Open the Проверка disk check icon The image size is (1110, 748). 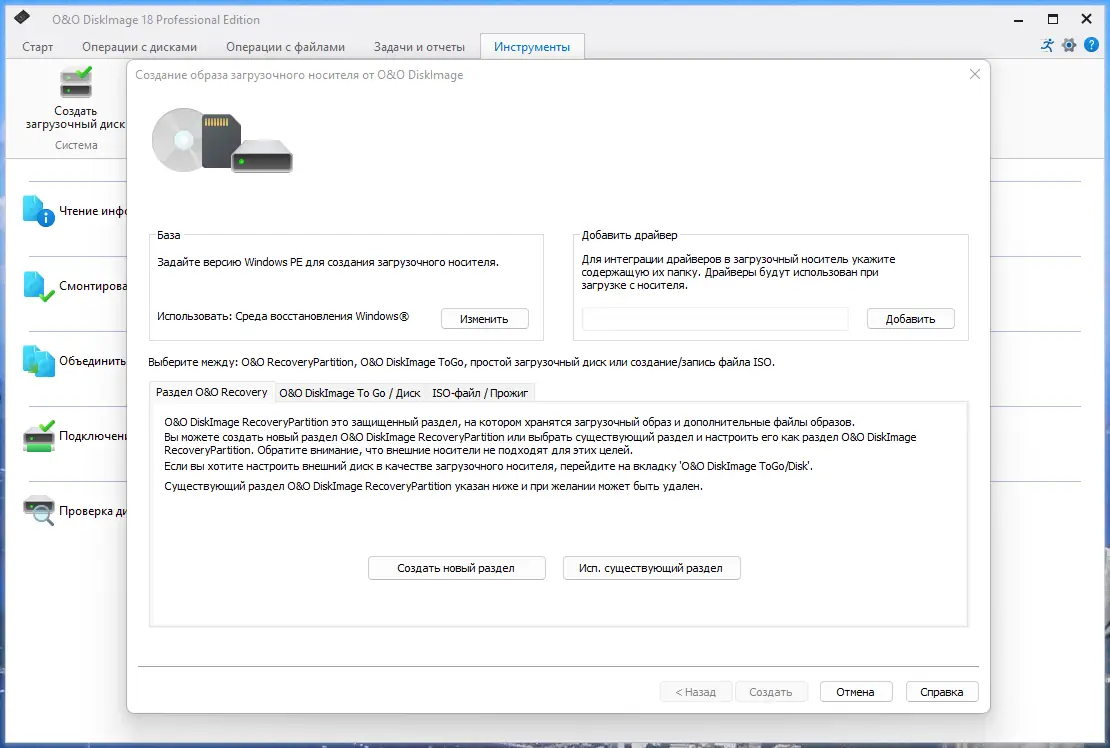pos(38,510)
